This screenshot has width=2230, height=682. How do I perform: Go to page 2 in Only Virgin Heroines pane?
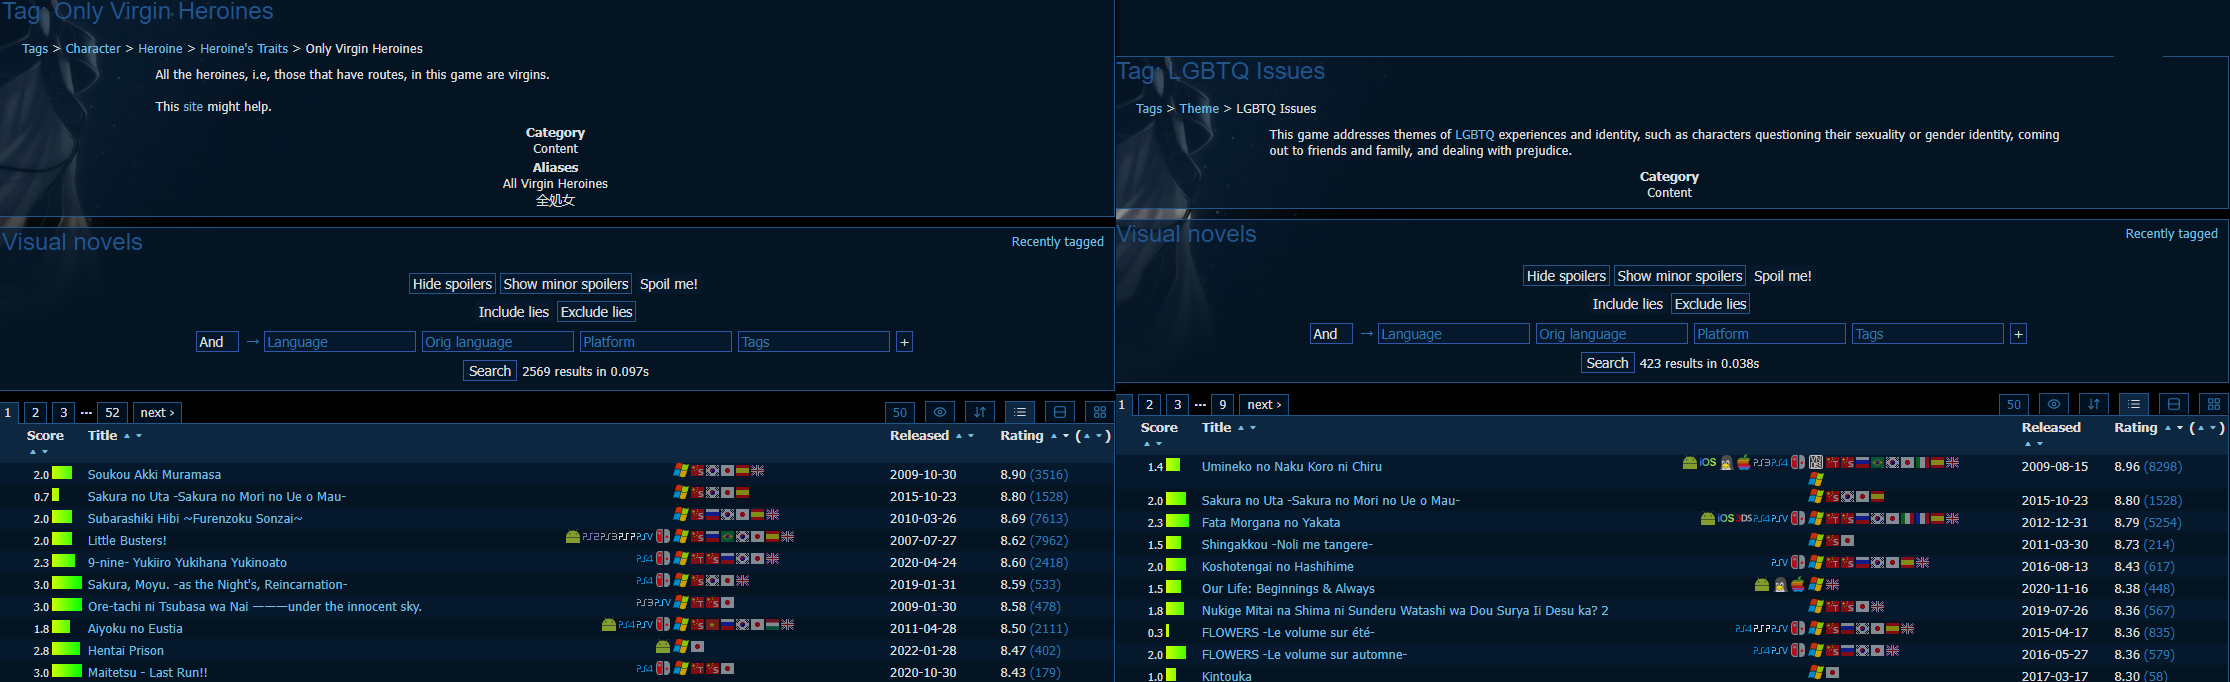coord(36,412)
